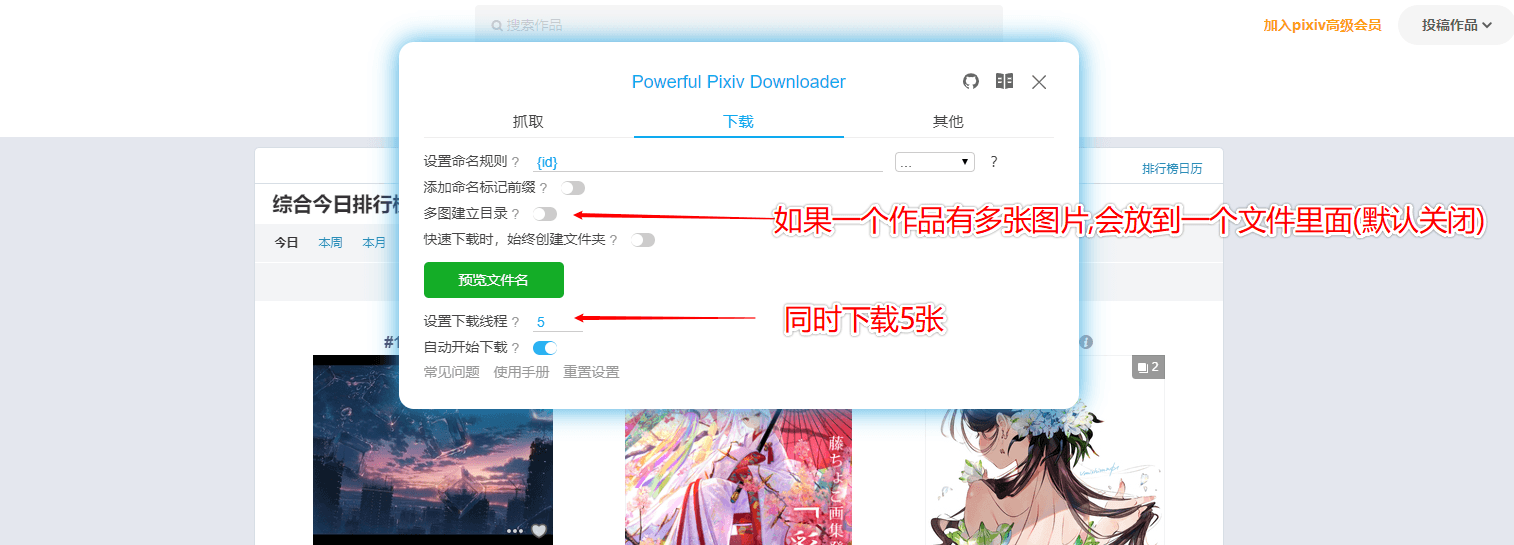Click the heart icon on first artwork
1514x545 pixels.
[x=538, y=531]
